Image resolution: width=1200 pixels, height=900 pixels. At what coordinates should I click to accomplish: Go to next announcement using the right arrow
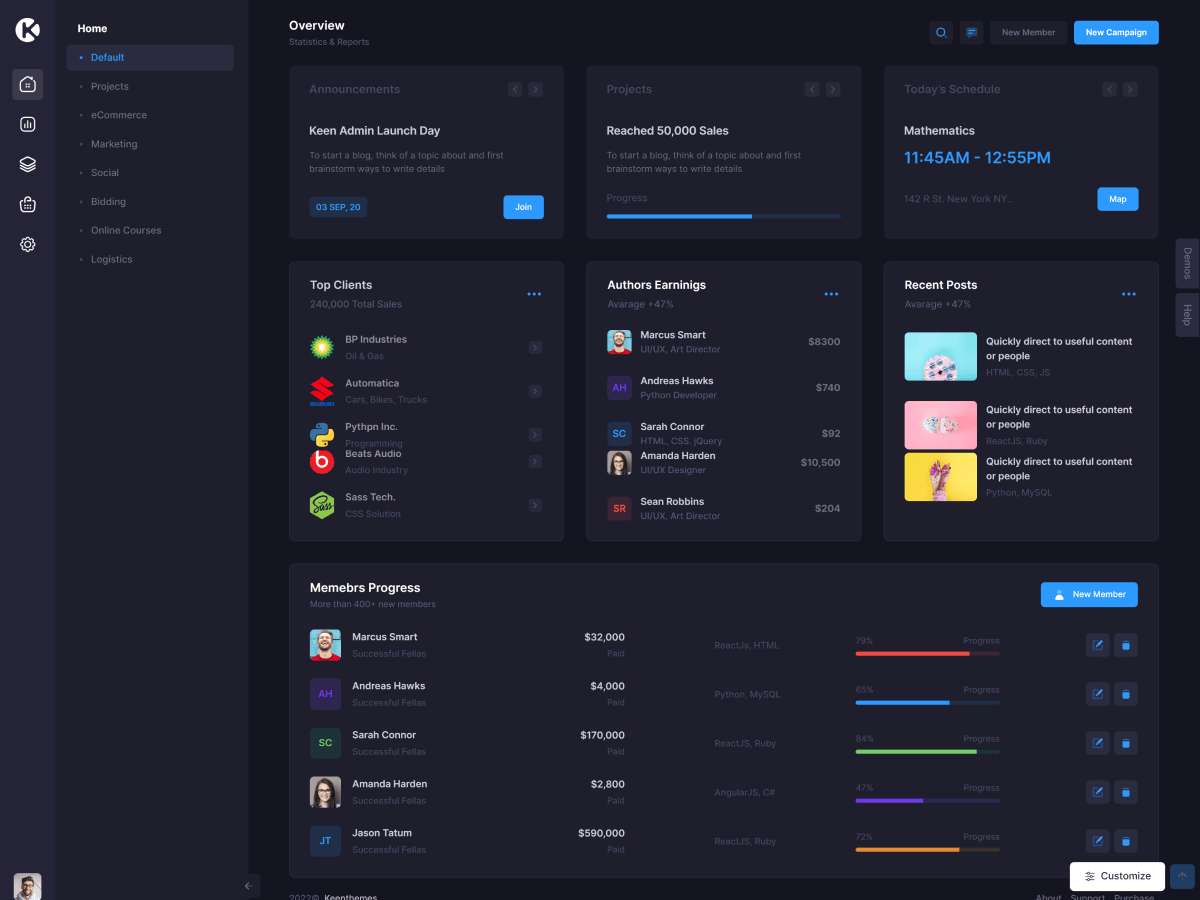coord(536,90)
